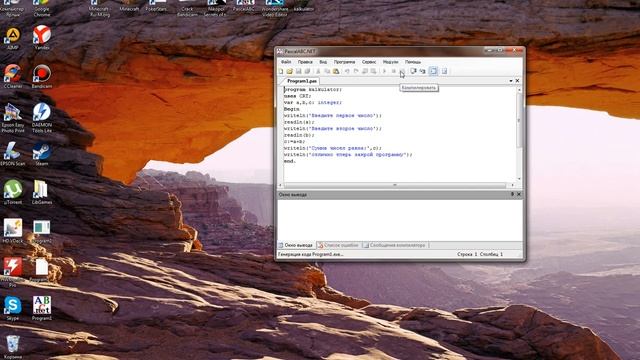
Task: Select the CCleaner desktop icon
Action: pyautogui.click(x=13, y=77)
